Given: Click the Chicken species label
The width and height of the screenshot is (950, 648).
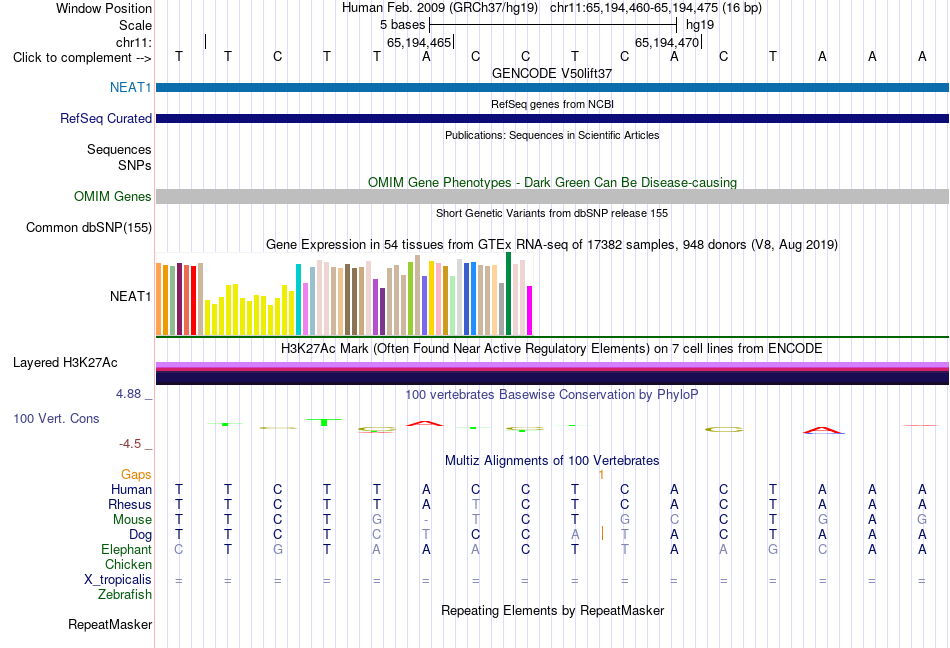Looking at the screenshot, I should point(128,564).
